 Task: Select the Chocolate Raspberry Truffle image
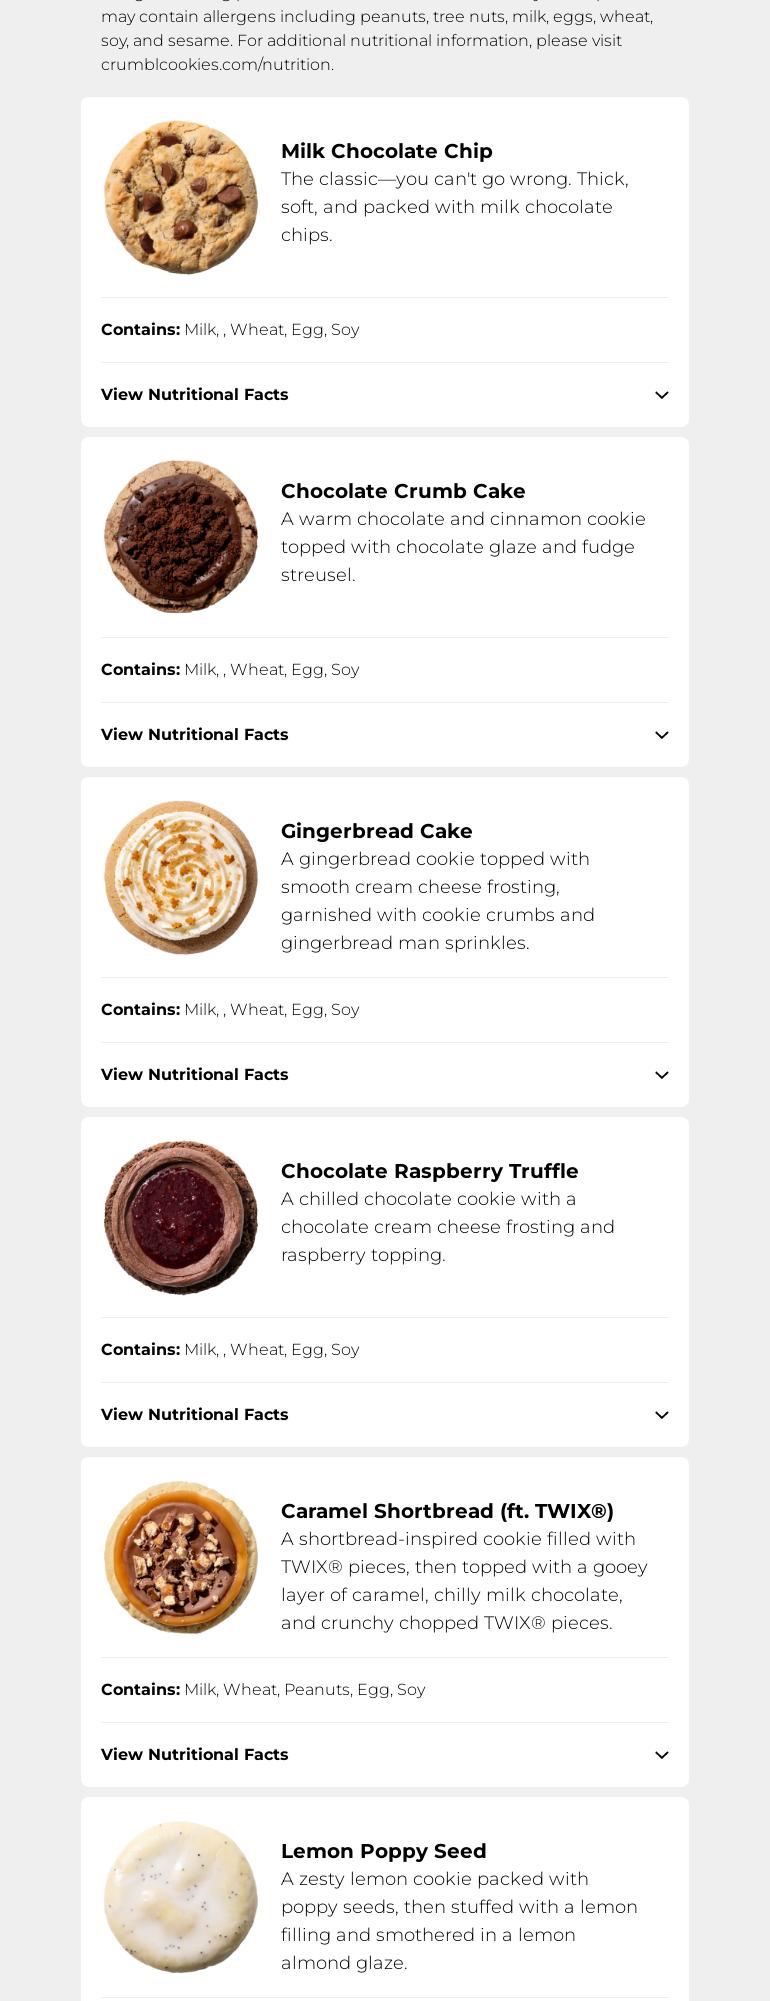point(180,1218)
